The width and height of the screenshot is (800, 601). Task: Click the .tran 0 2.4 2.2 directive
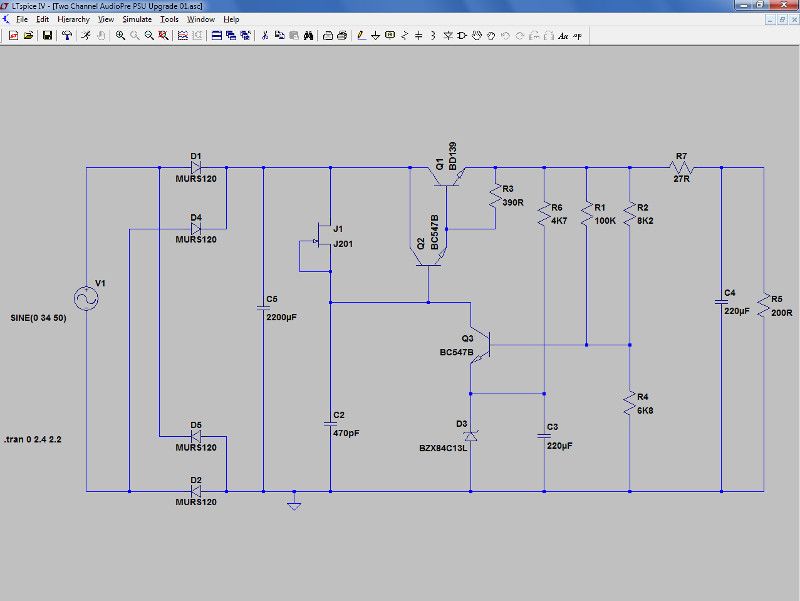click(33, 439)
